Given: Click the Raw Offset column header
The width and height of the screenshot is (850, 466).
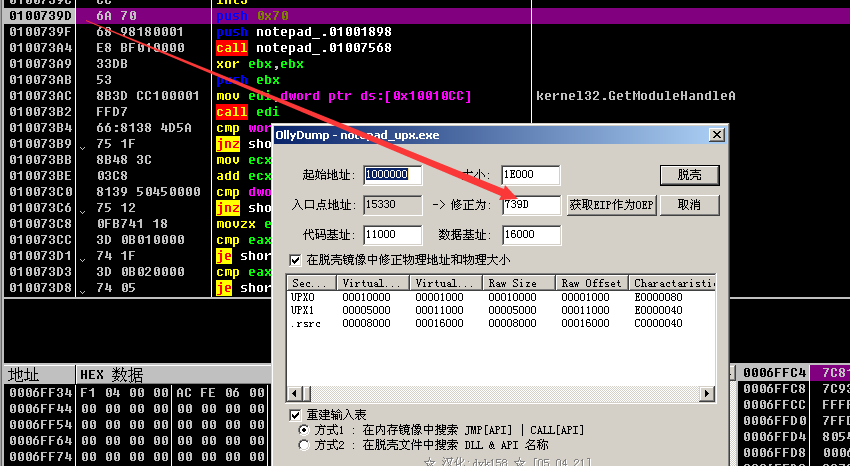Looking at the screenshot, I should tap(592, 283).
